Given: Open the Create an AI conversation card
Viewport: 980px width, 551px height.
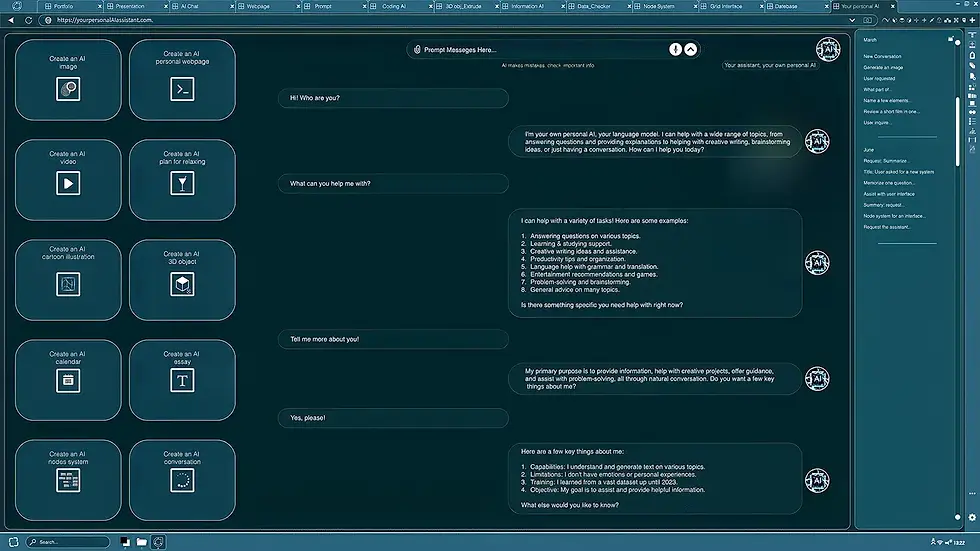Looking at the screenshot, I should tap(182, 480).
